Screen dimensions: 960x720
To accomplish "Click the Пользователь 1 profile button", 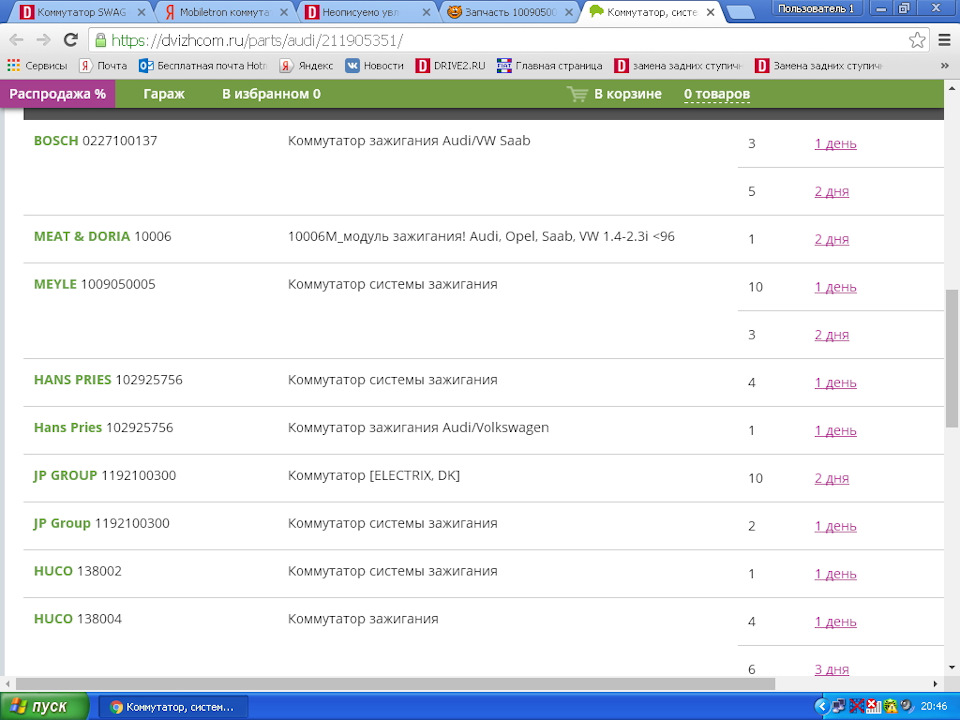I will pos(816,9).
